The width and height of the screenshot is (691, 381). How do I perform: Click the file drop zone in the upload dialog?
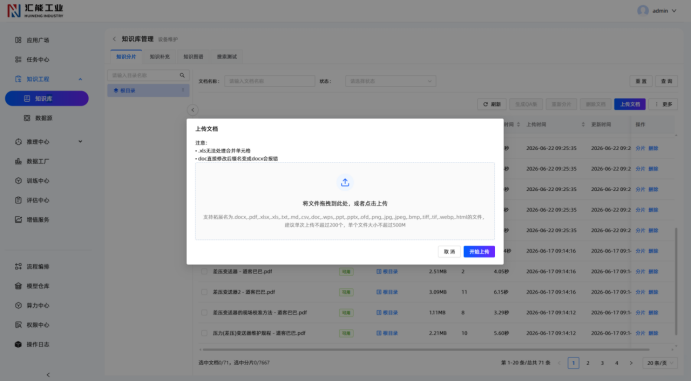(x=345, y=201)
